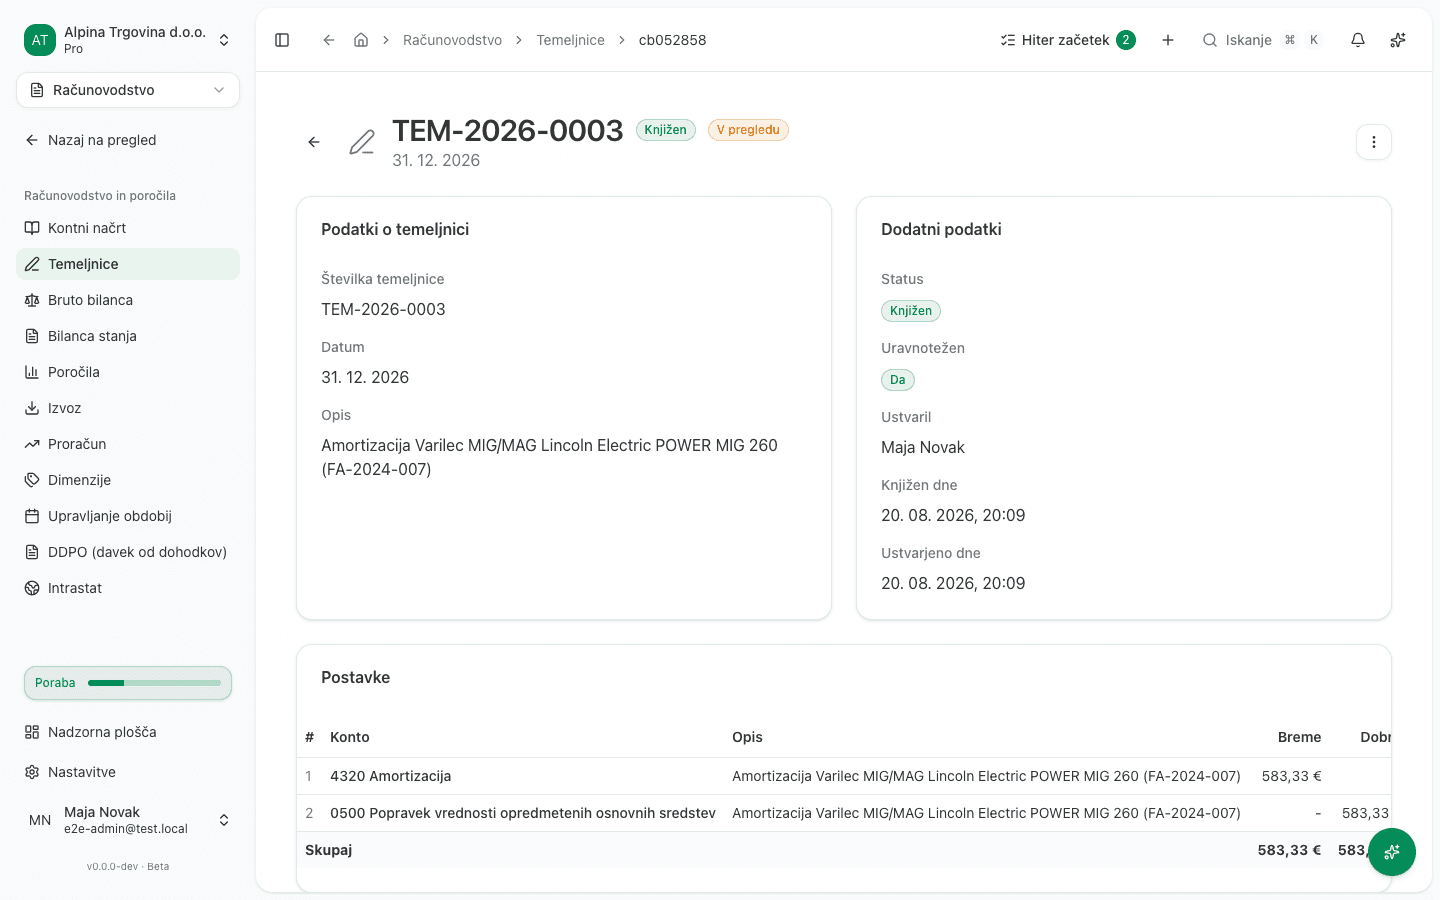Click the home breadcrumb icon

pyautogui.click(x=361, y=40)
